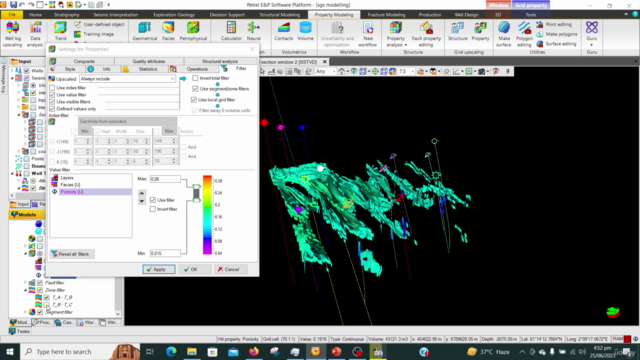
Task: Open the property Calculator
Action: point(231,31)
